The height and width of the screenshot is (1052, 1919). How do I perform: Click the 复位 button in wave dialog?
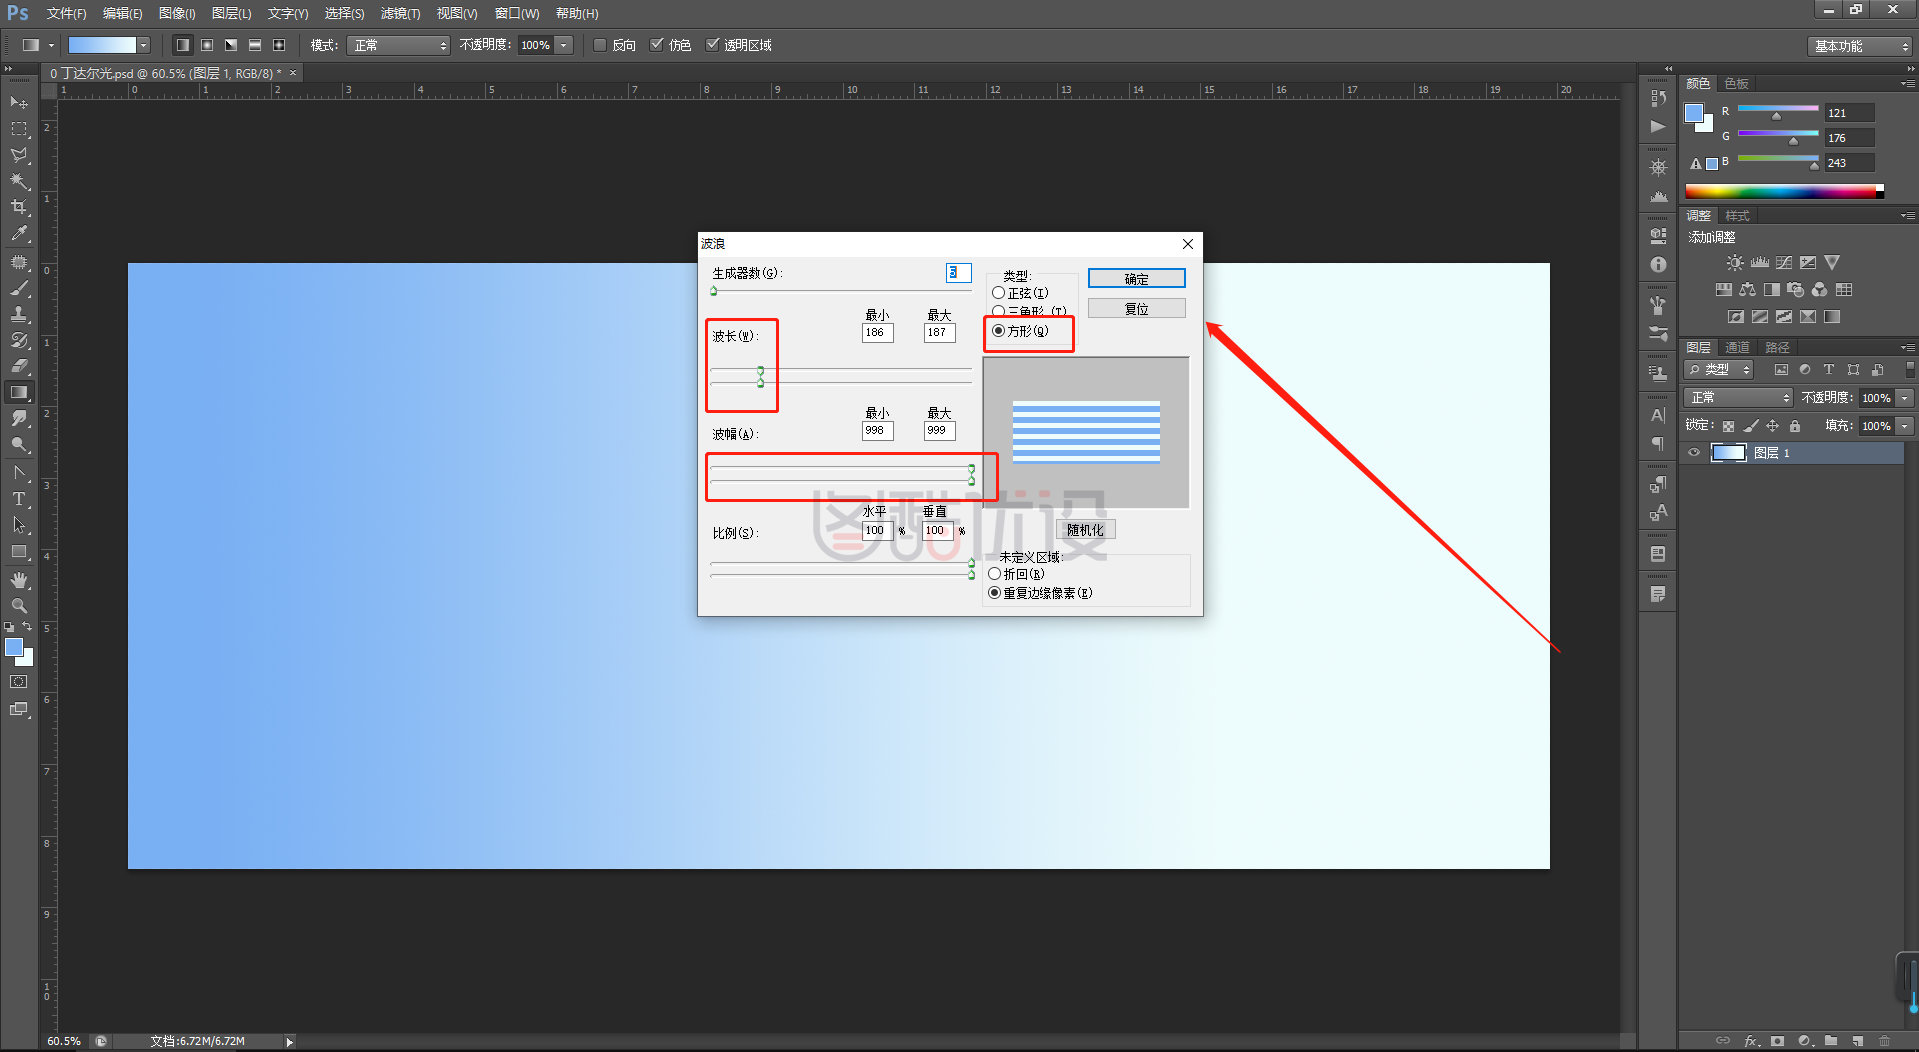click(x=1136, y=309)
